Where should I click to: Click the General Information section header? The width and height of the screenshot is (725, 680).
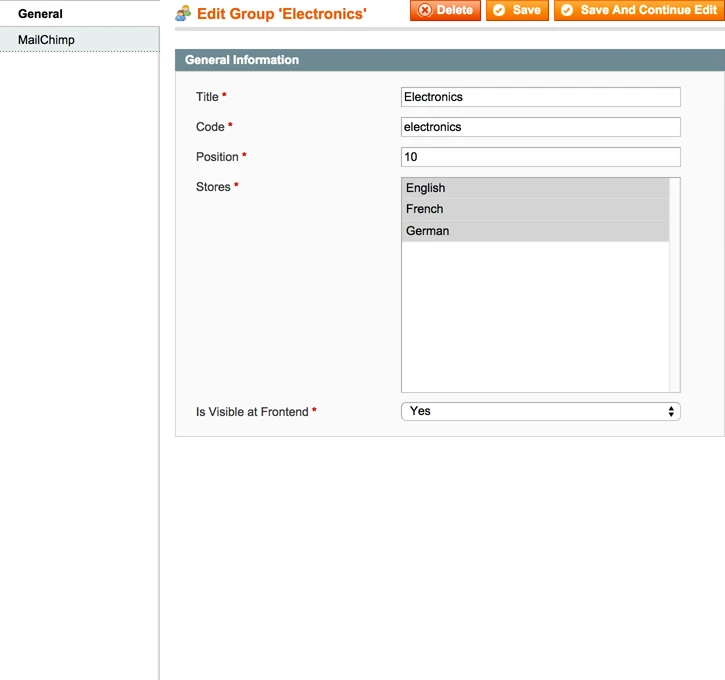point(449,60)
